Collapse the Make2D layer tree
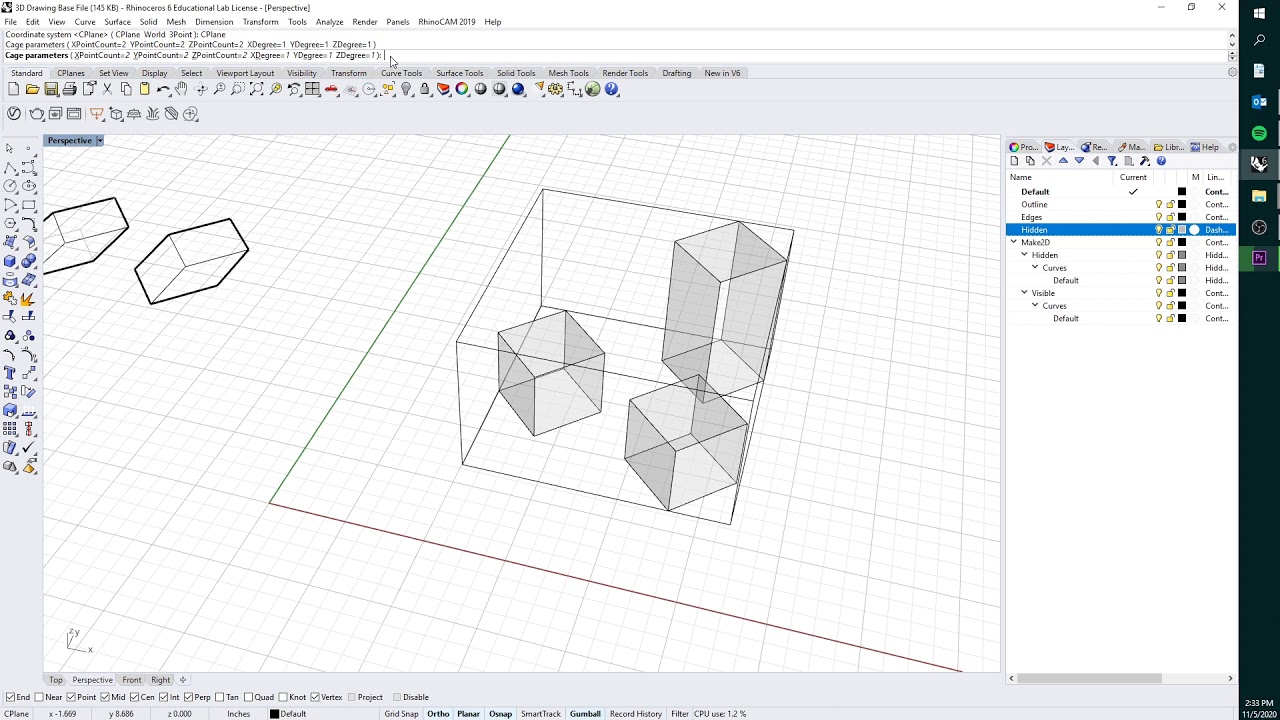This screenshot has width=1280, height=720. 1014,242
